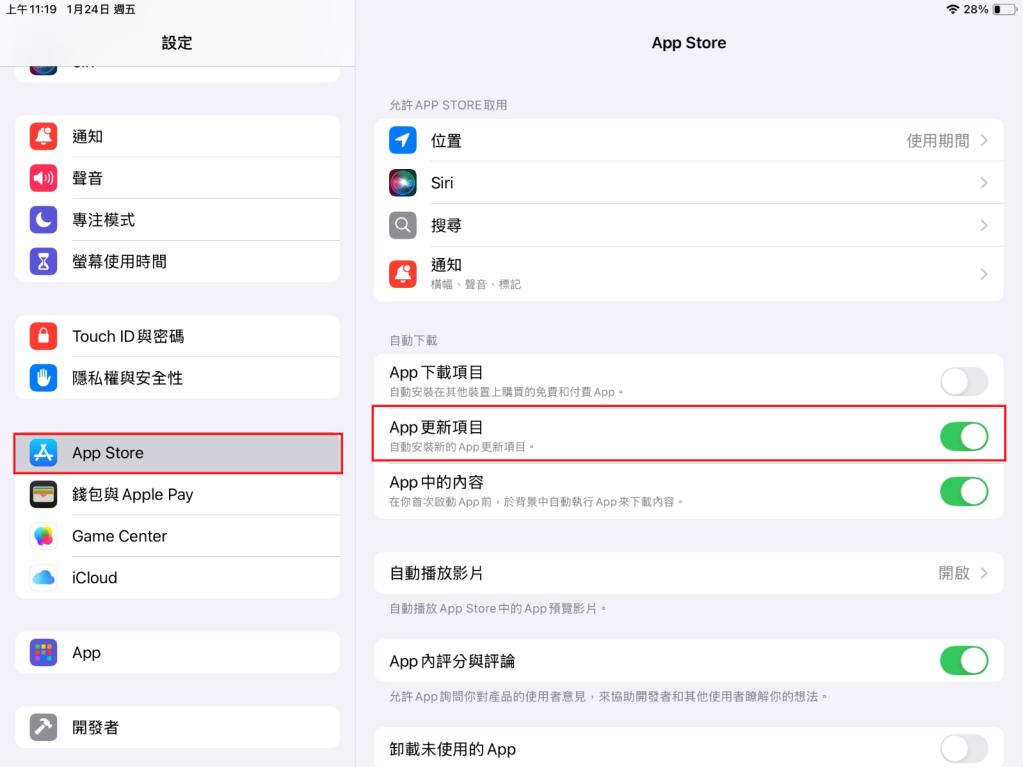Open iCloud settings
This screenshot has width=1024, height=768.
pyautogui.click(x=178, y=578)
